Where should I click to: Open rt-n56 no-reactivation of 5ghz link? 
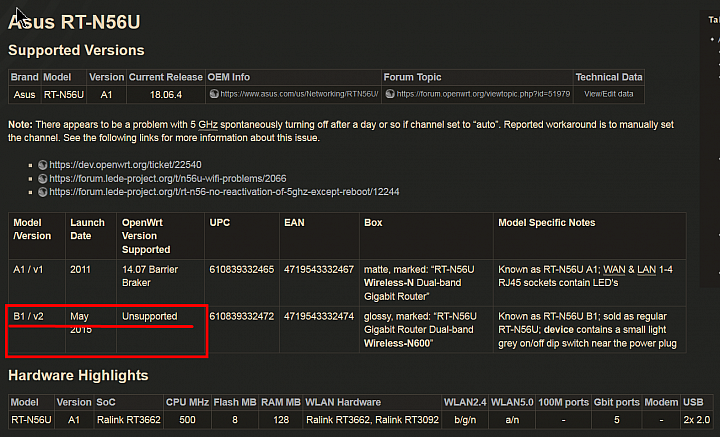(x=224, y=192)
